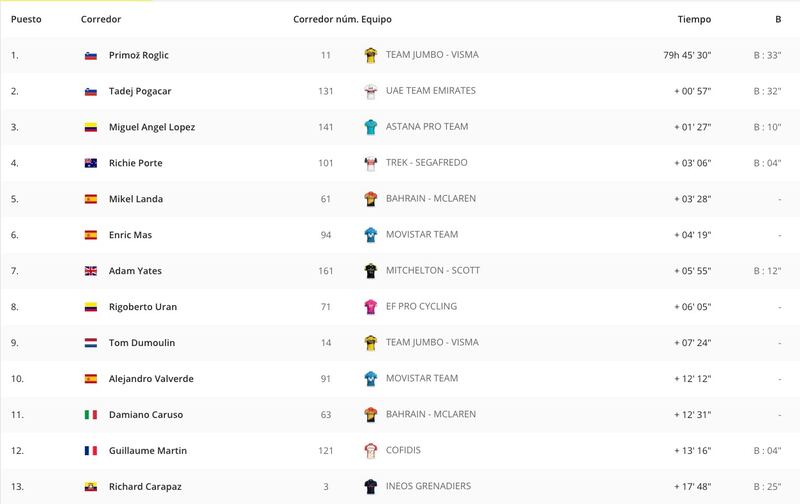Click the EF Pro Cycling pink jersey icon
The width and height of the screenshot is (800, 504).
pyautogui.click(x=370, y=307)
